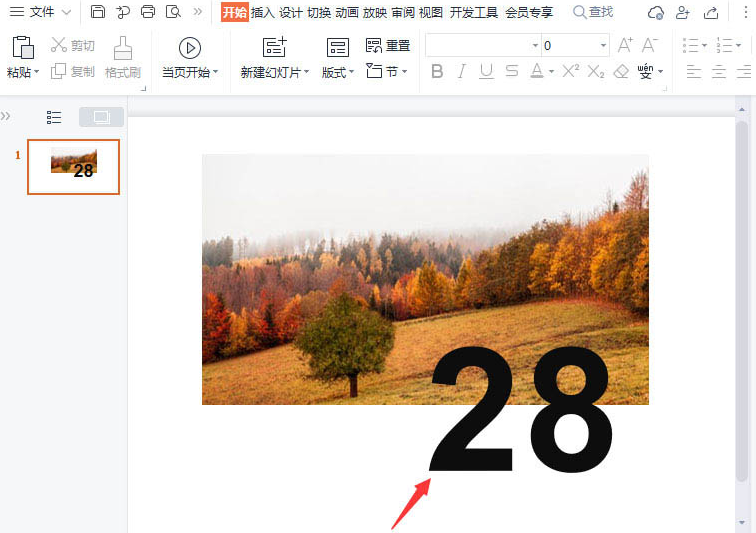The width and height of the screenshot is (756, 533).
Task: Open the font size dropdown
Action: pos(603,45)
